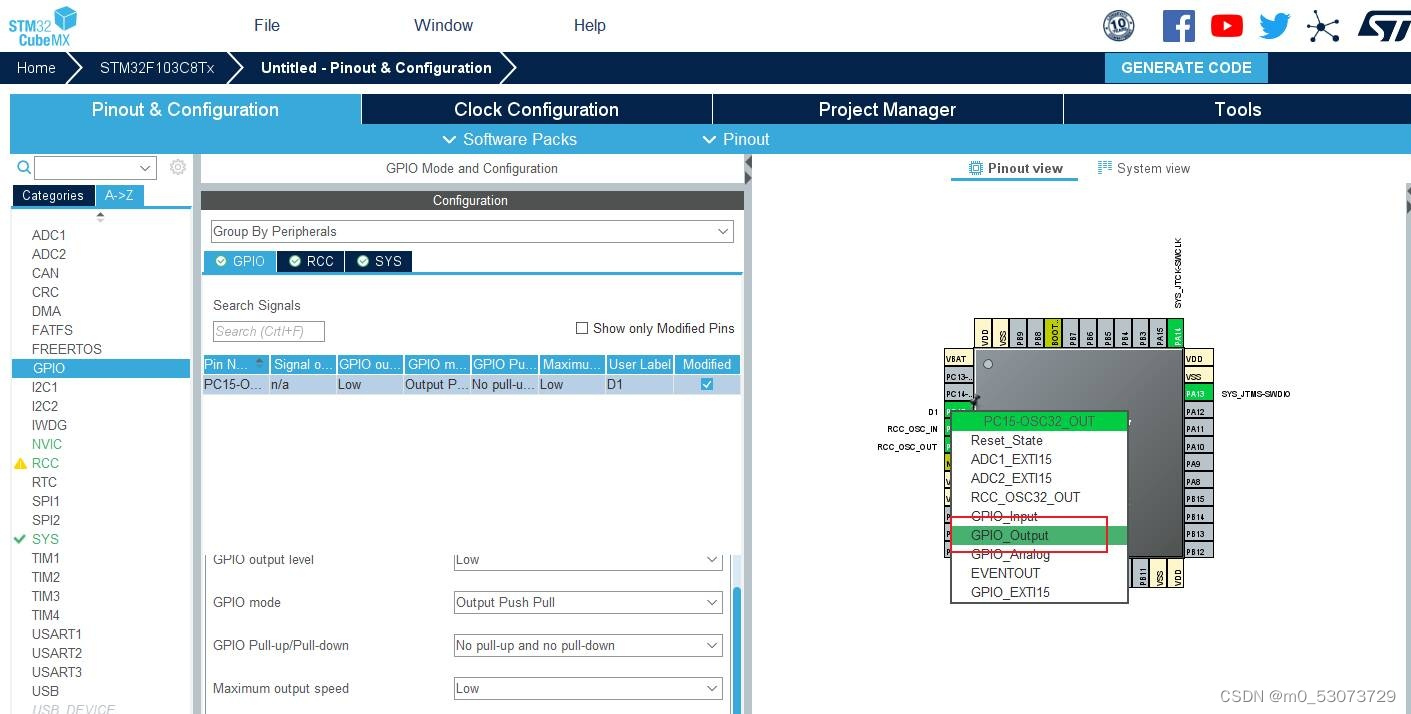Viewport: 1411px width, 714px height.
Task: Choose GPIO_Input in pin context menu
Action: click(x=1039, y=516)
